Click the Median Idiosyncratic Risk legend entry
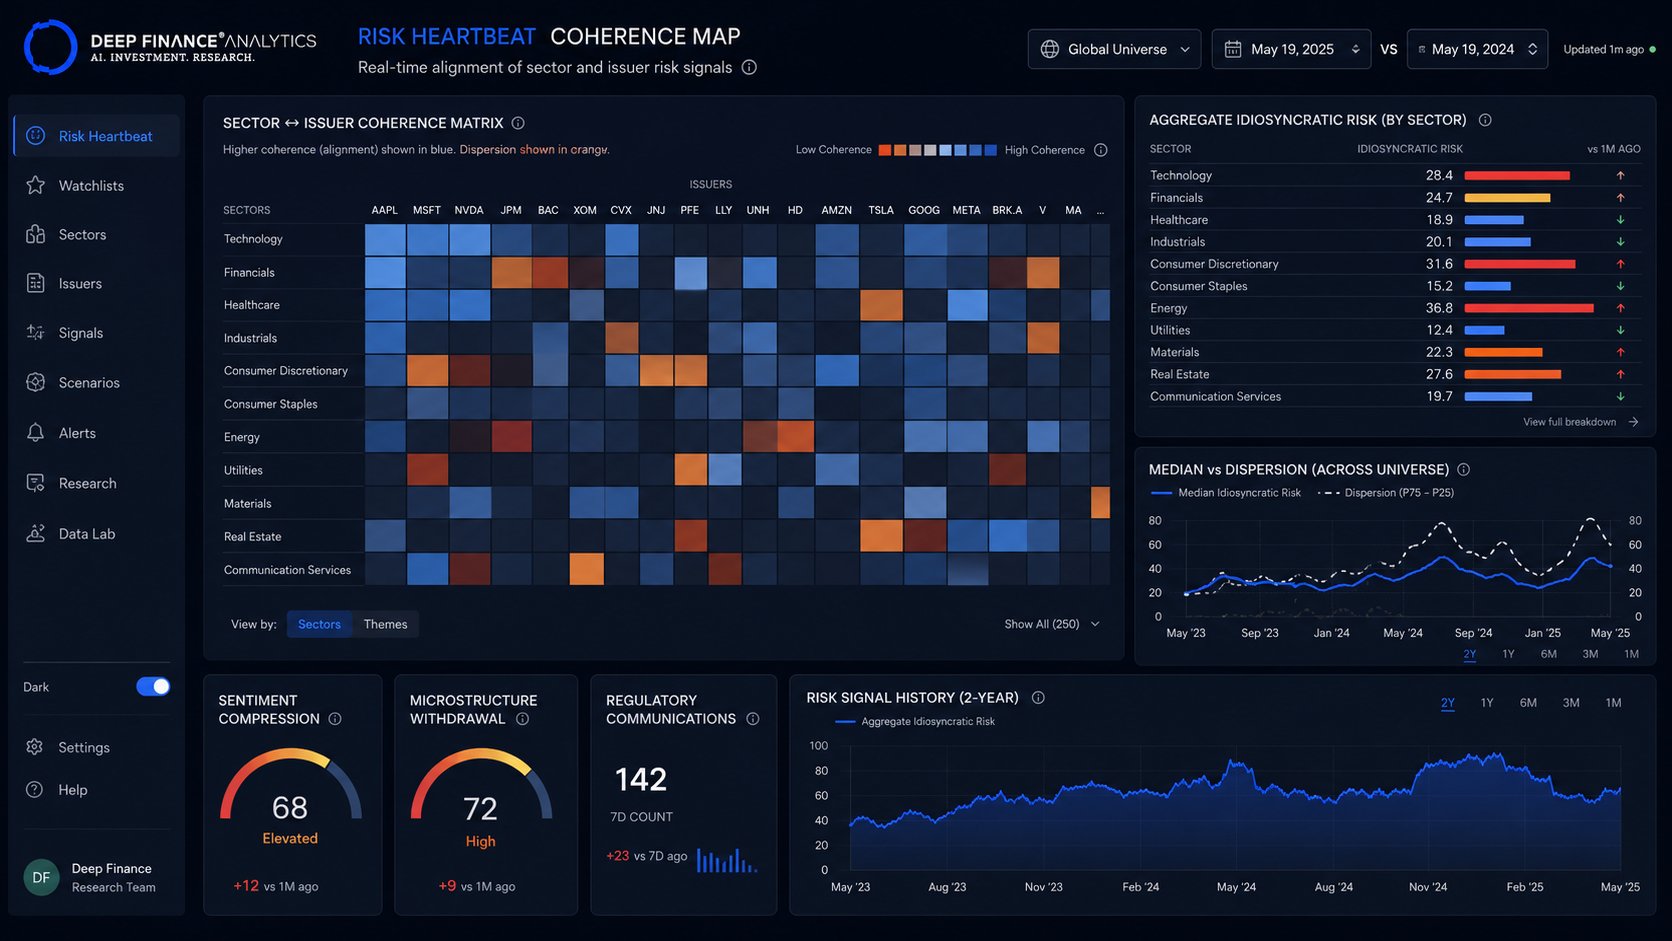1672x941 pixels. tap(1227, 493)
